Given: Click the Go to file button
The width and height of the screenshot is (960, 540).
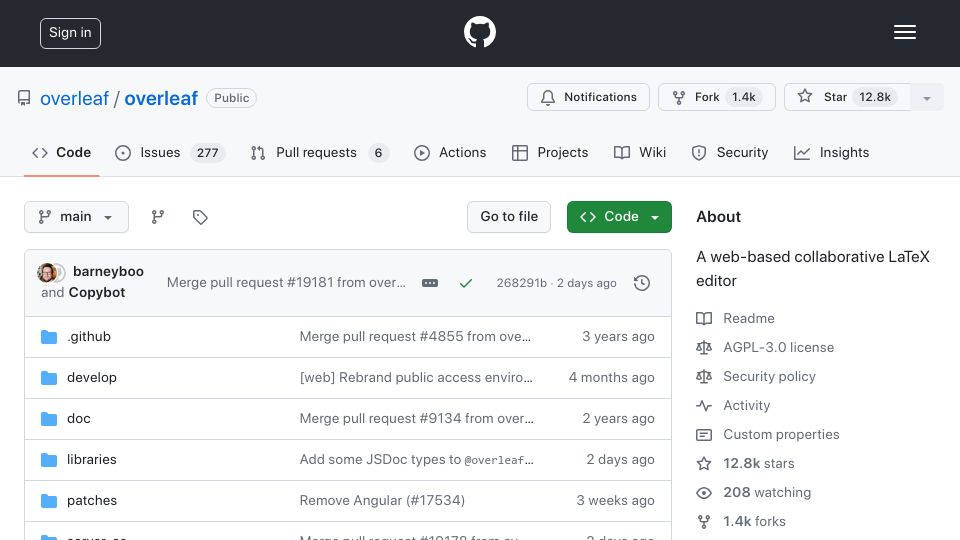Looking at the screenshot, I should pos(509,217).
